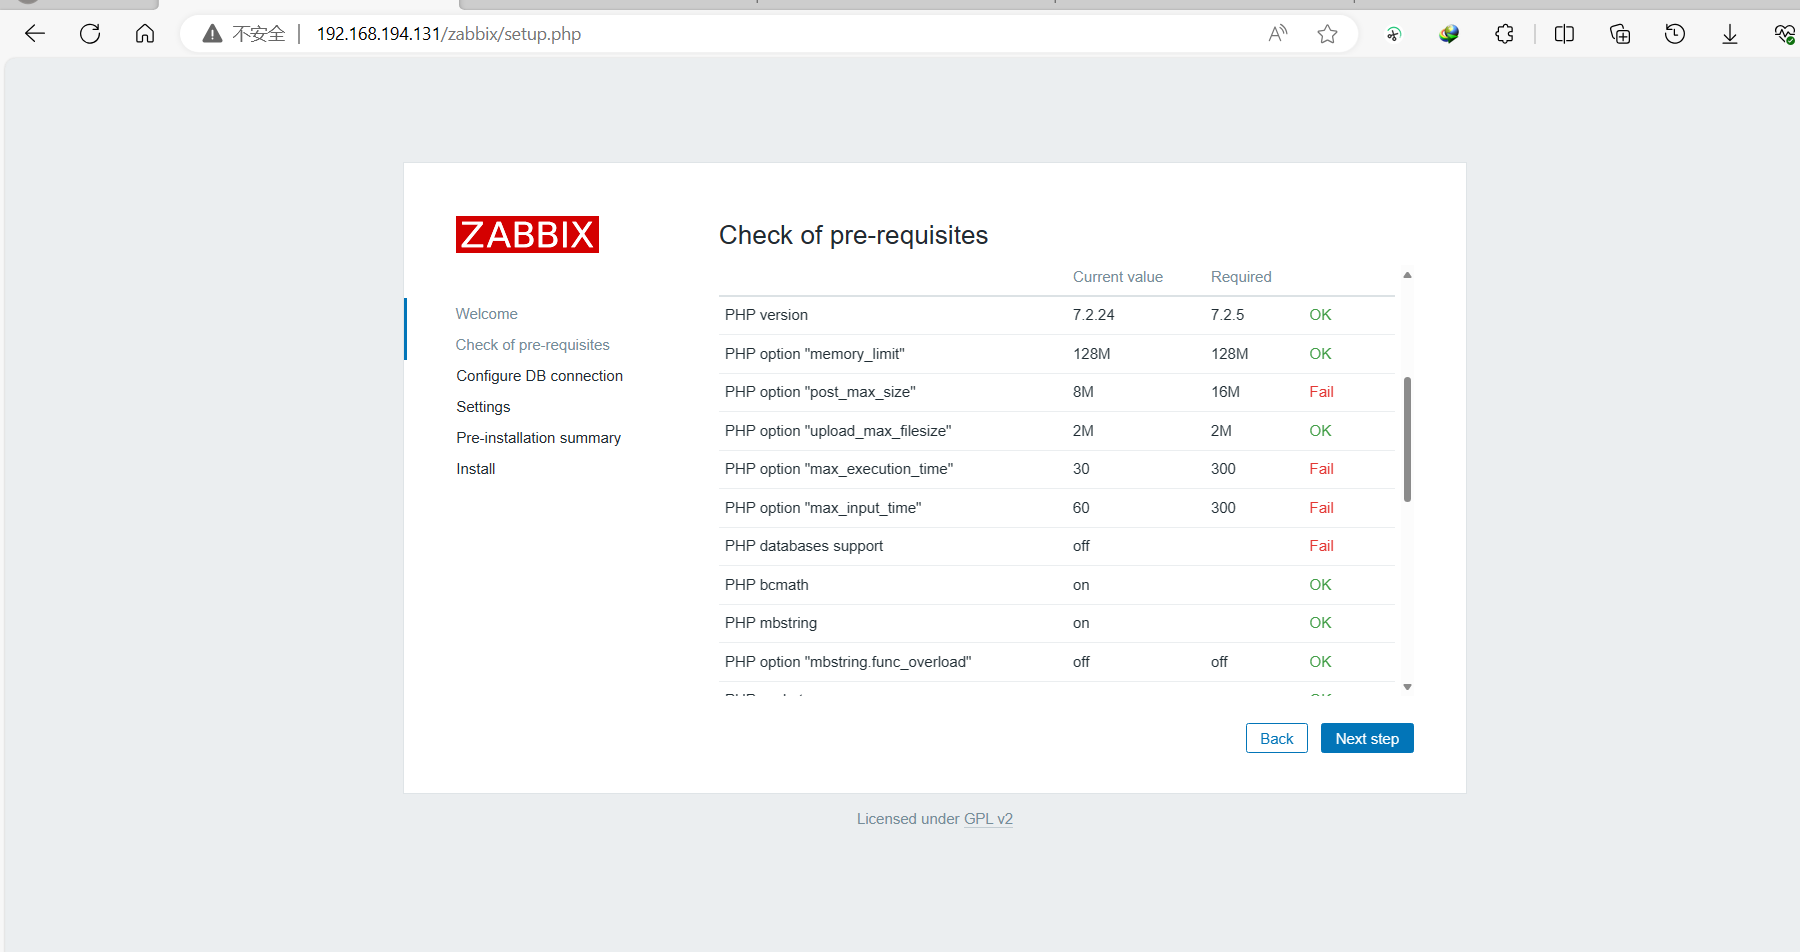This screenshot has height=952, width=1800.
Task: Click the Required column header
Action: [1241, 277]
